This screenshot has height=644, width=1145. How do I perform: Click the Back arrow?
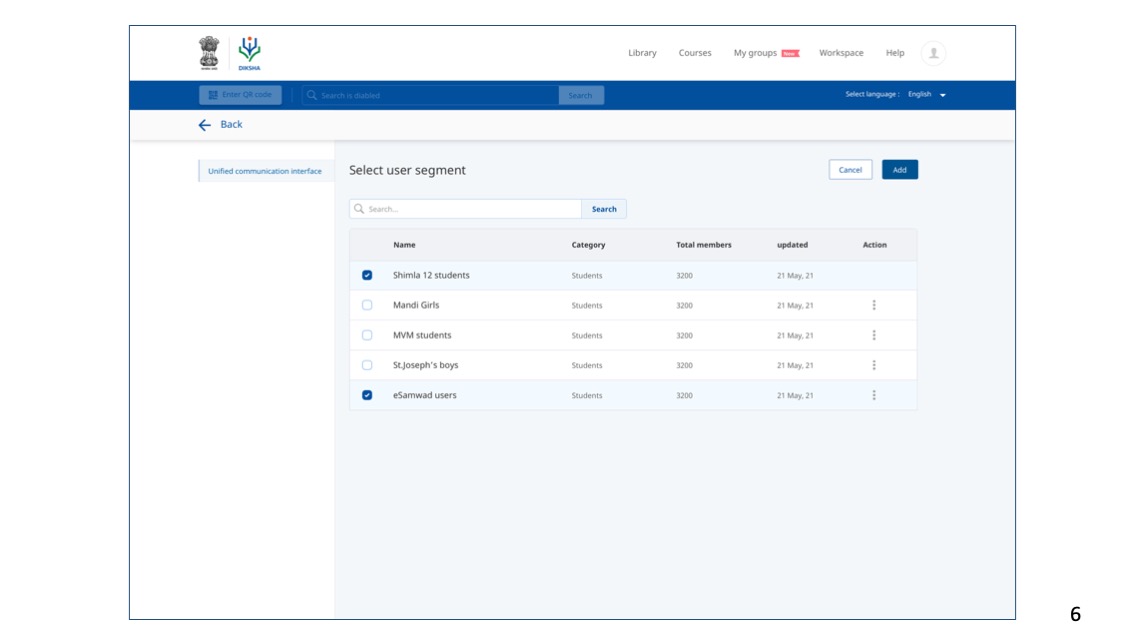[x=203, y=124]
